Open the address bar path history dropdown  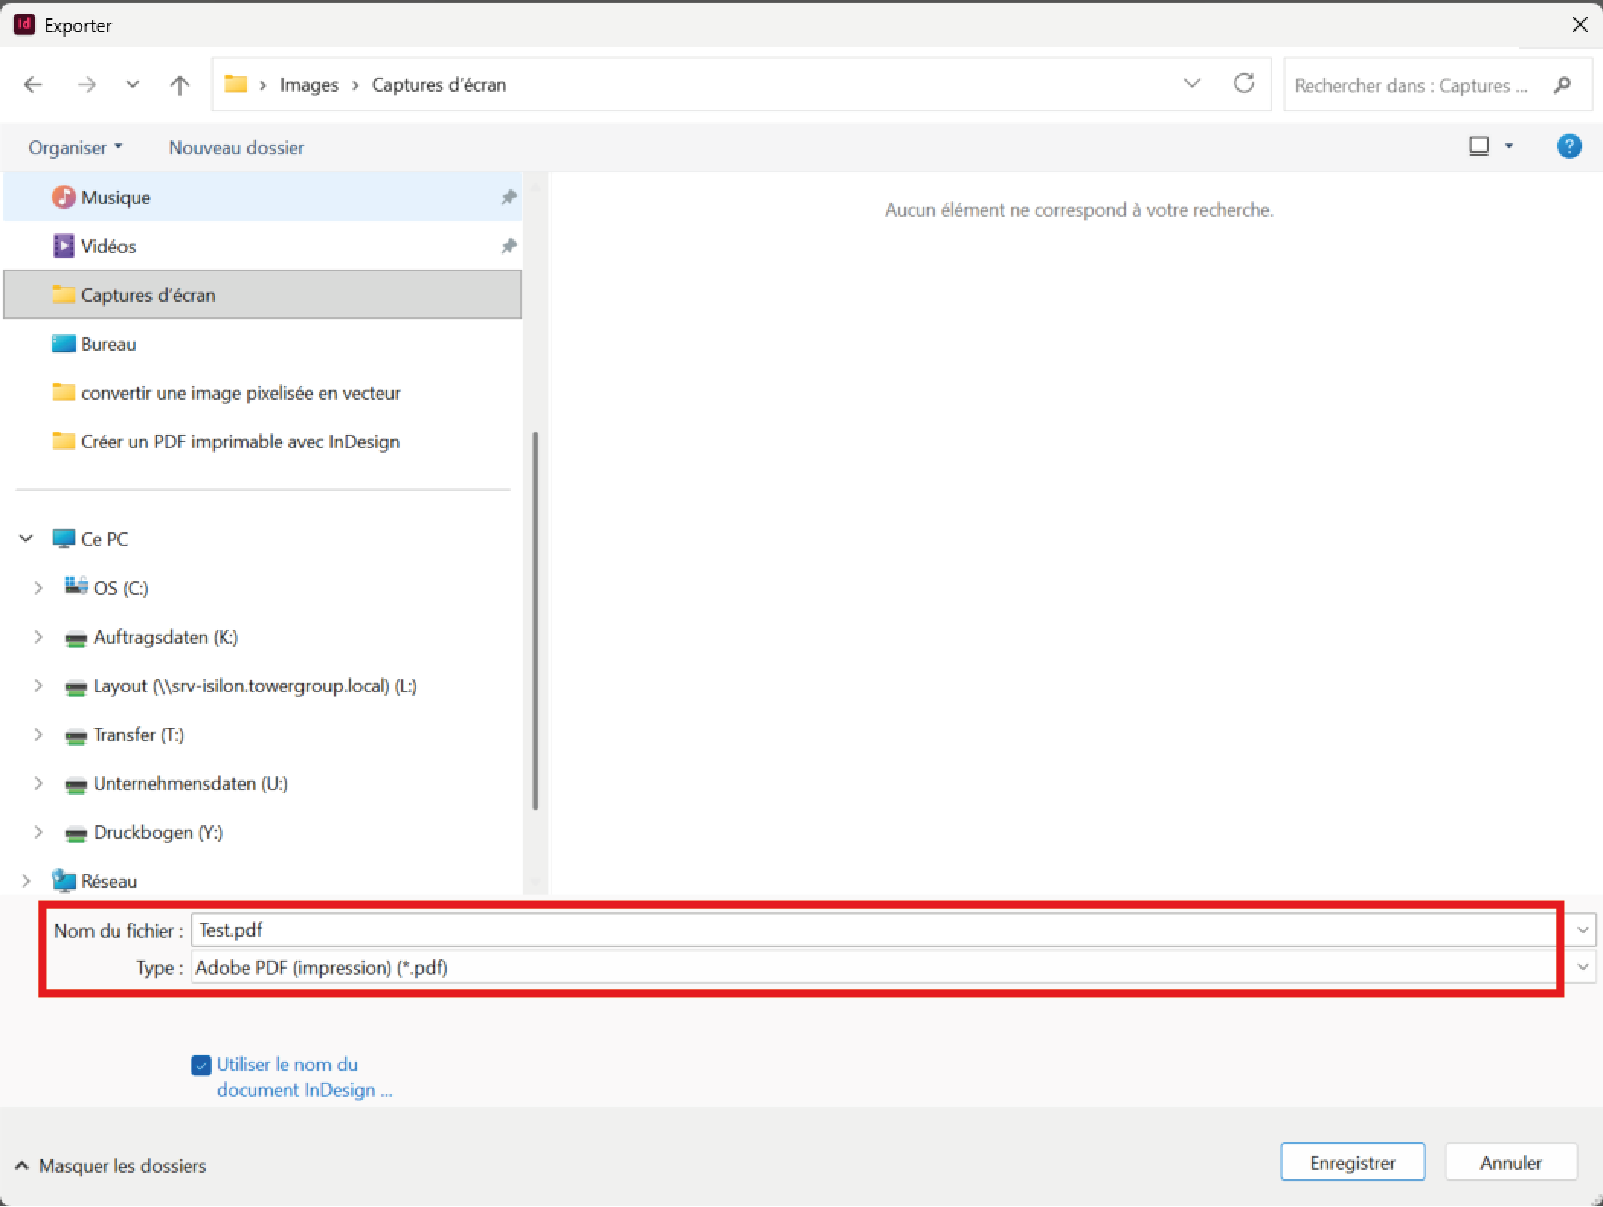pyautogui.click(x=1191, y=84)
